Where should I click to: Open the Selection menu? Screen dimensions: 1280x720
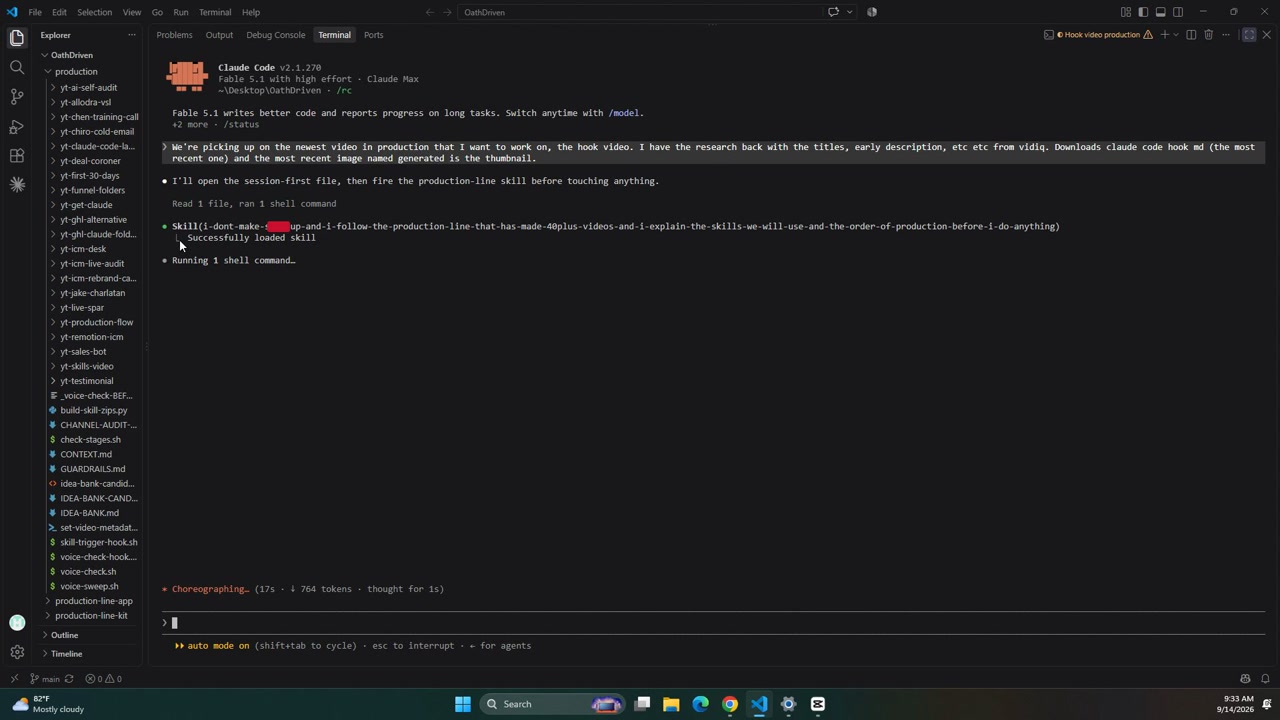(x=94, y=12)
